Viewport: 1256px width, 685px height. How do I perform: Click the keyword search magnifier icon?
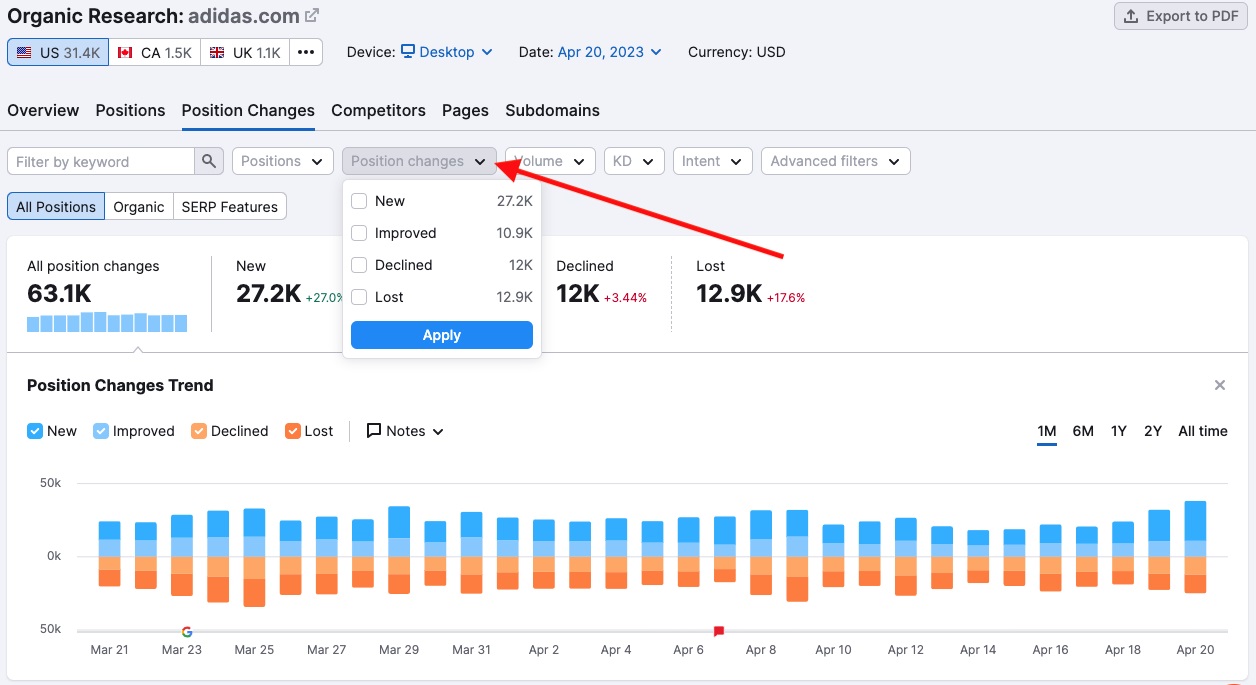(208, 161)
